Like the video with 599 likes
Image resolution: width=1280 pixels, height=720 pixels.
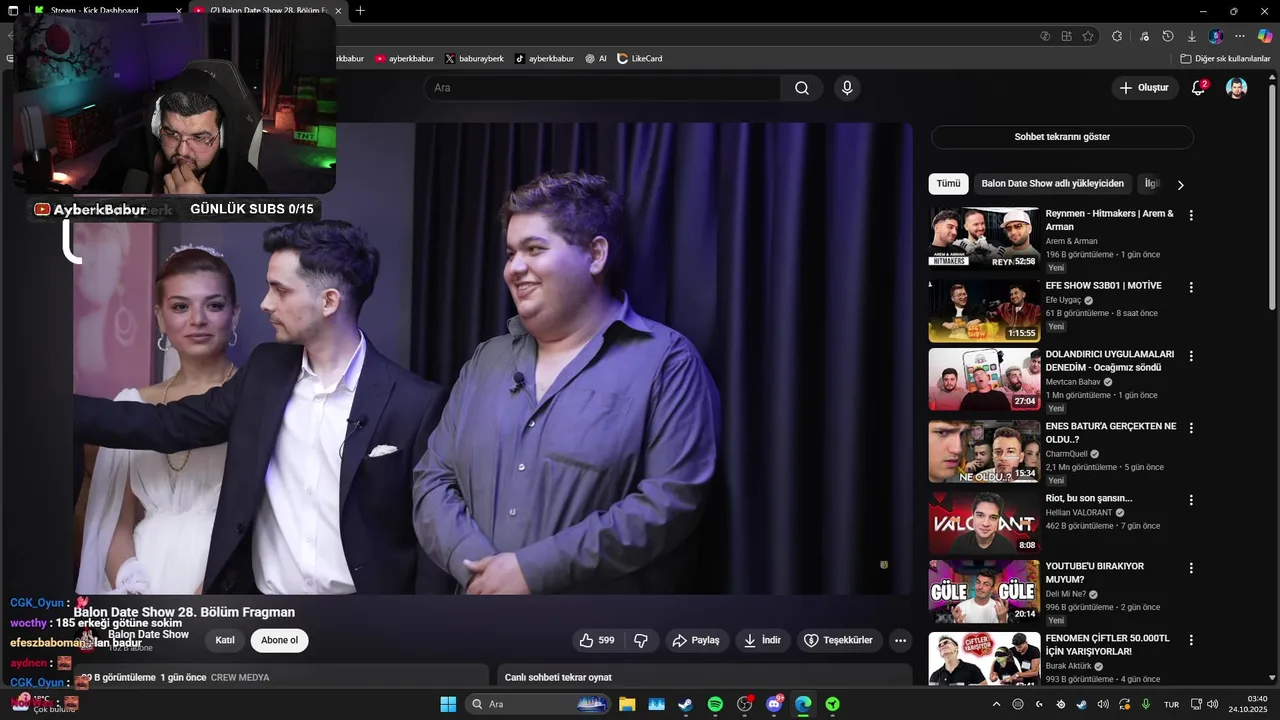click(x=597, y=640)
